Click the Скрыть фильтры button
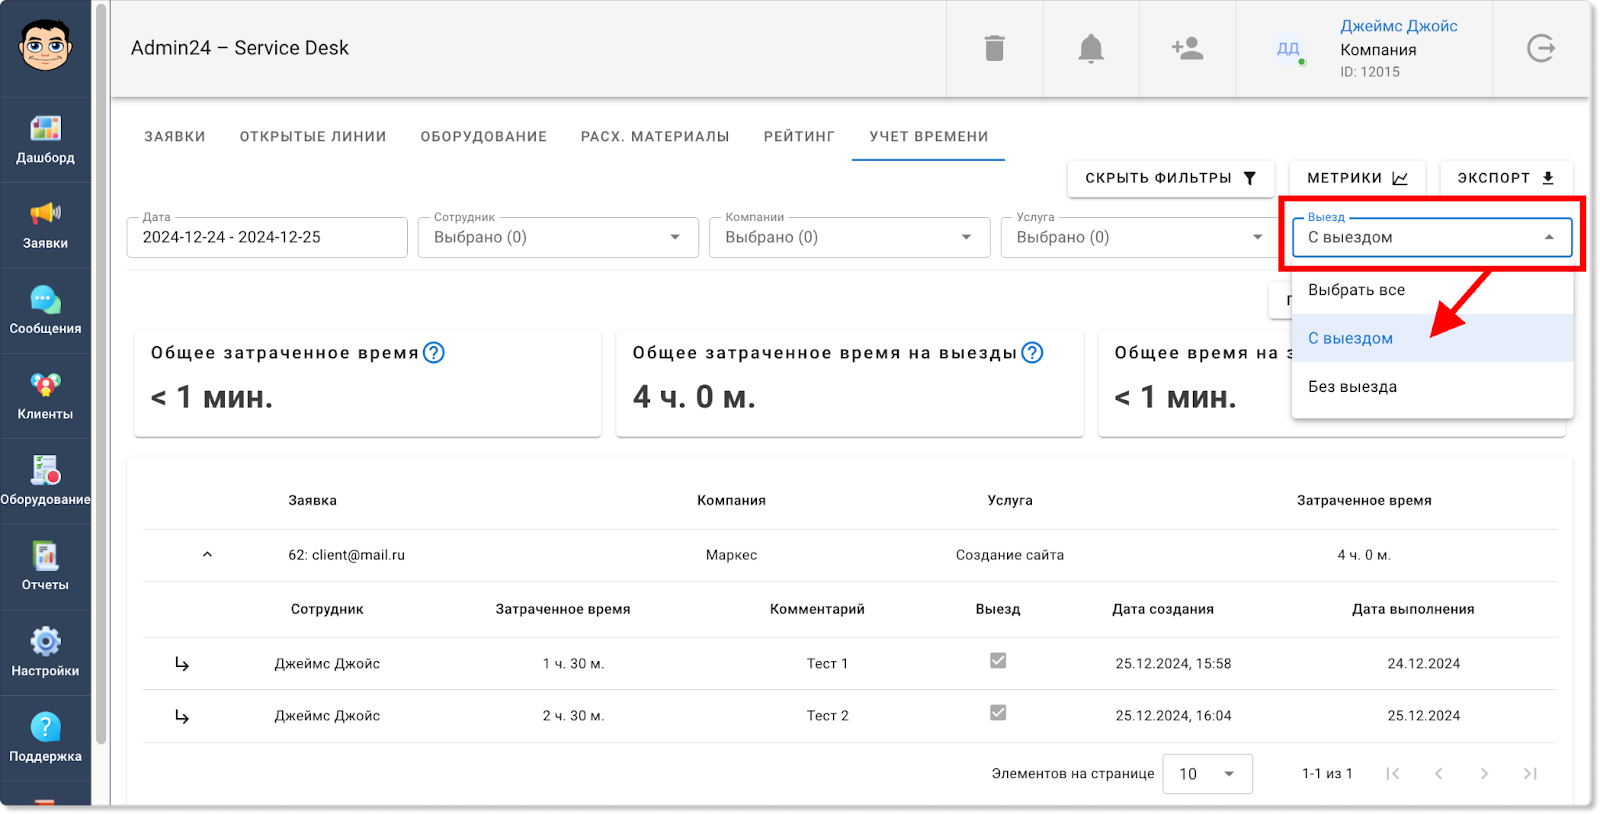The height and width of the screenshot is (814, 1600). click(x=1170, y=178)
